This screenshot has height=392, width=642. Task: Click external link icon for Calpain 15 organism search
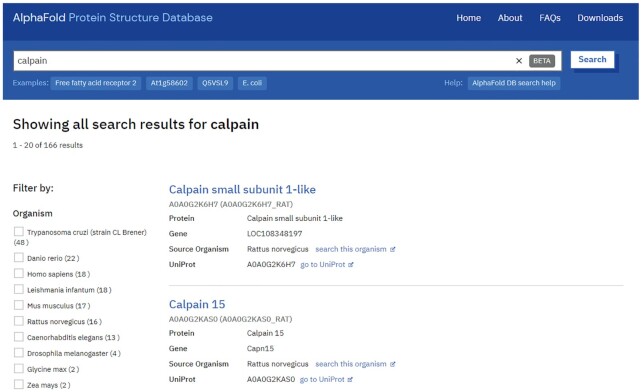[392, 364]
